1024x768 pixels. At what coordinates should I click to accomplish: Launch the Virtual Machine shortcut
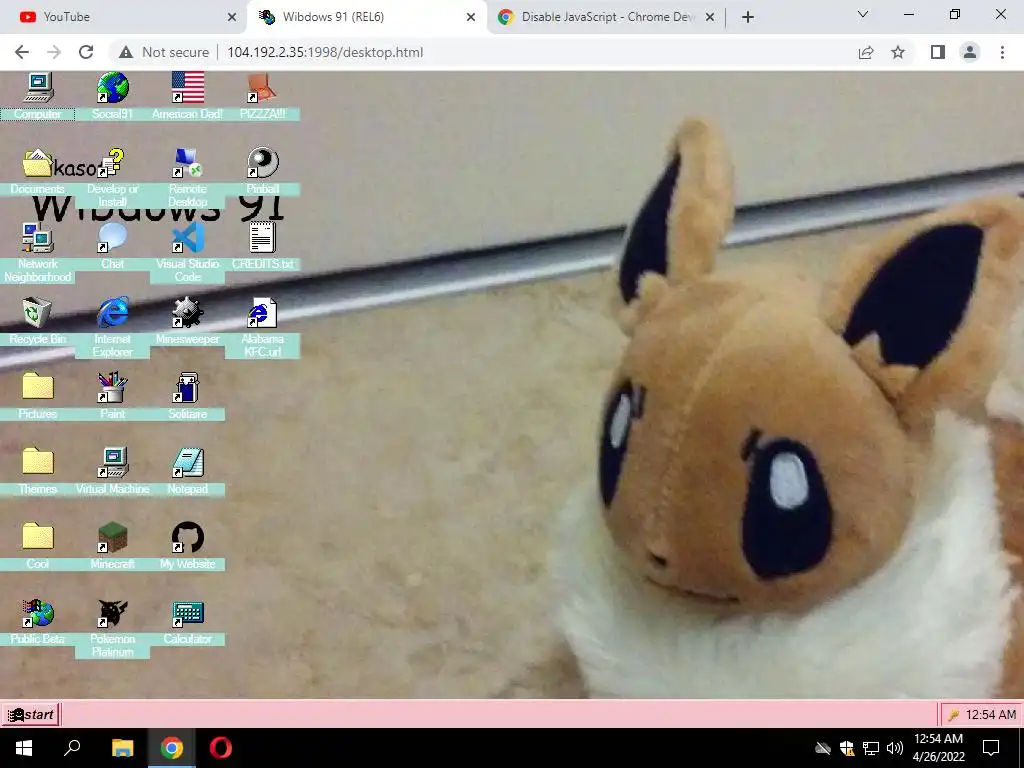point(112,463)
